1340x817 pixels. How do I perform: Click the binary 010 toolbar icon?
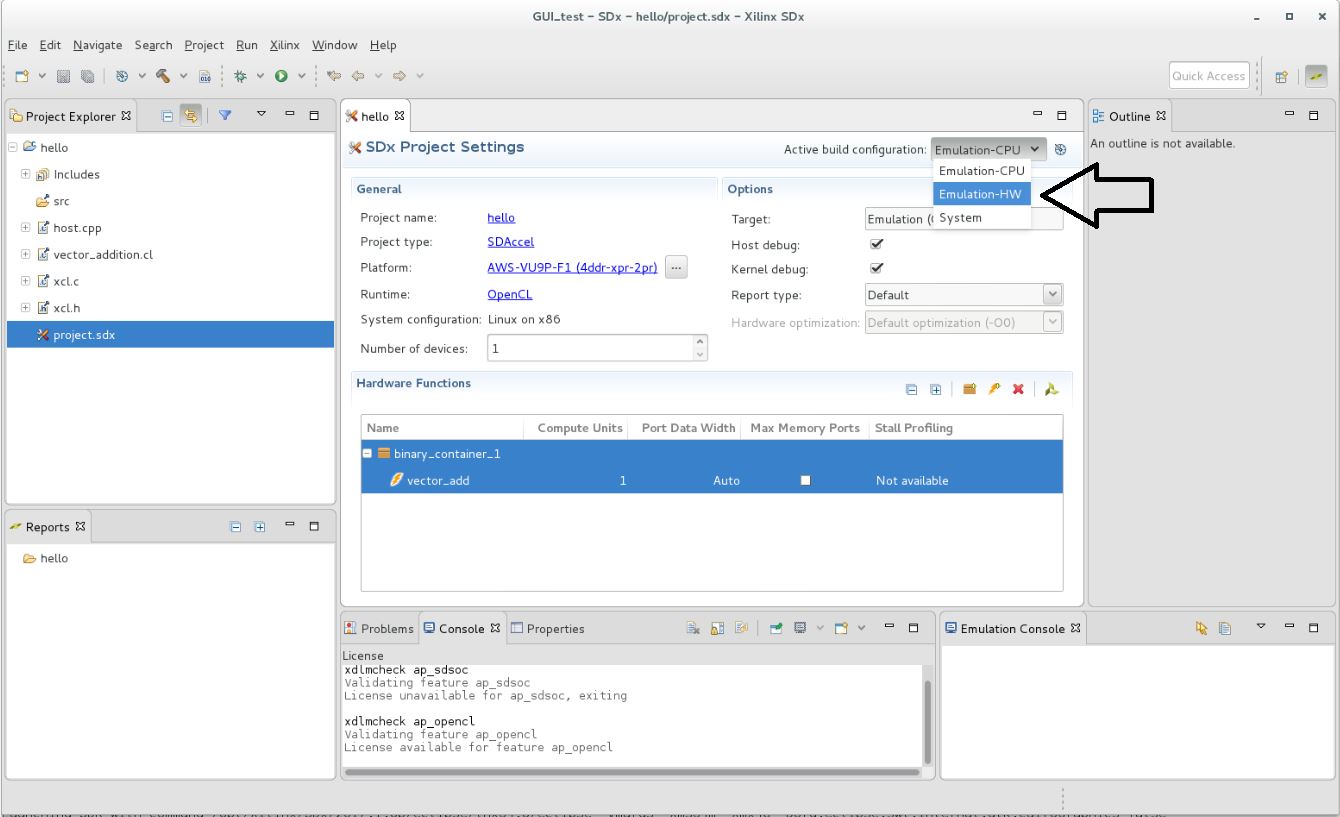tap(205, 76)
